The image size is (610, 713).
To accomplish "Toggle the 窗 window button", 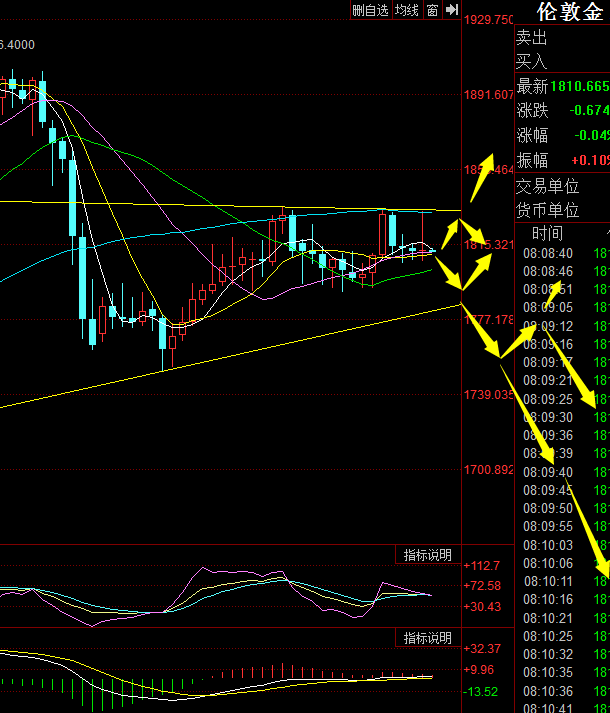I will pyautogui.click(x=432, y=10).
